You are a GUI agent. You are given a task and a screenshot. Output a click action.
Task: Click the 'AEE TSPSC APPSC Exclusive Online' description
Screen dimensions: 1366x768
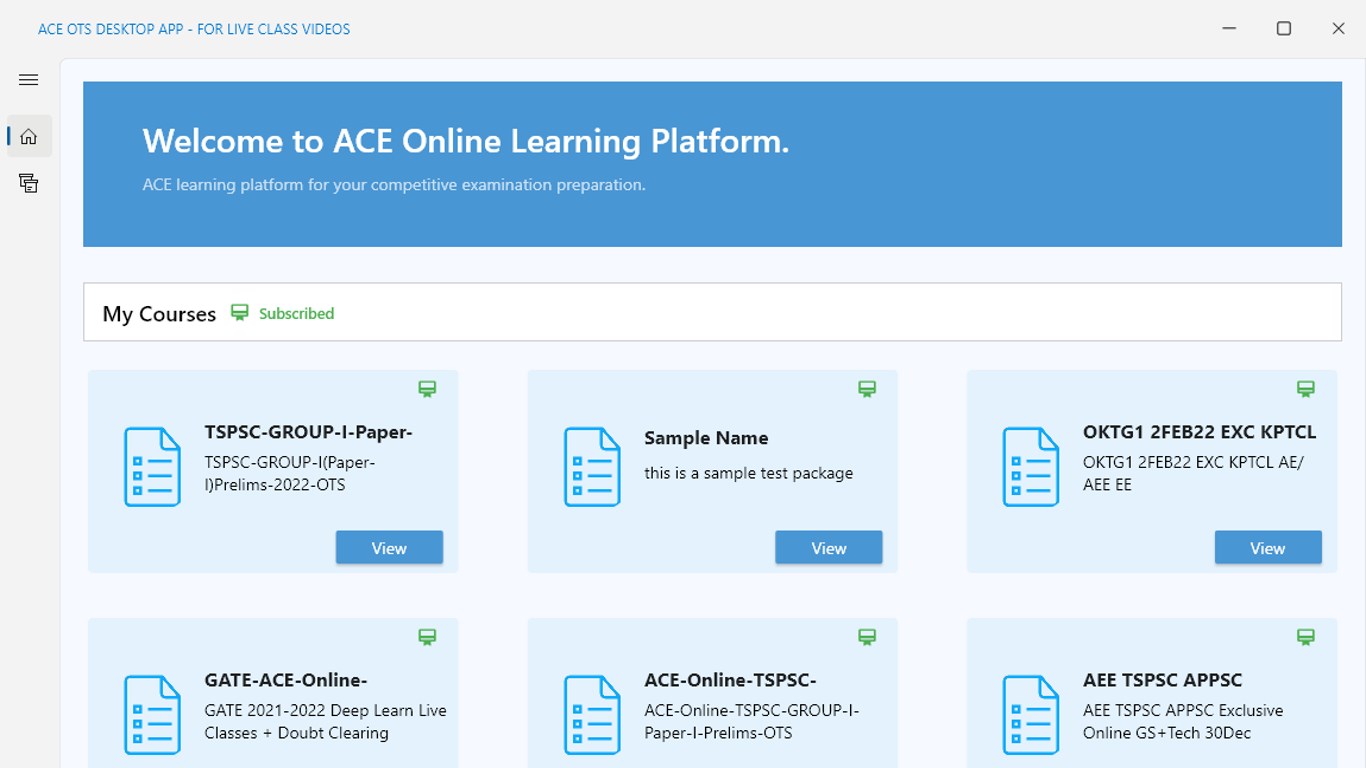pyautogui.click(x=1183, y=722)
